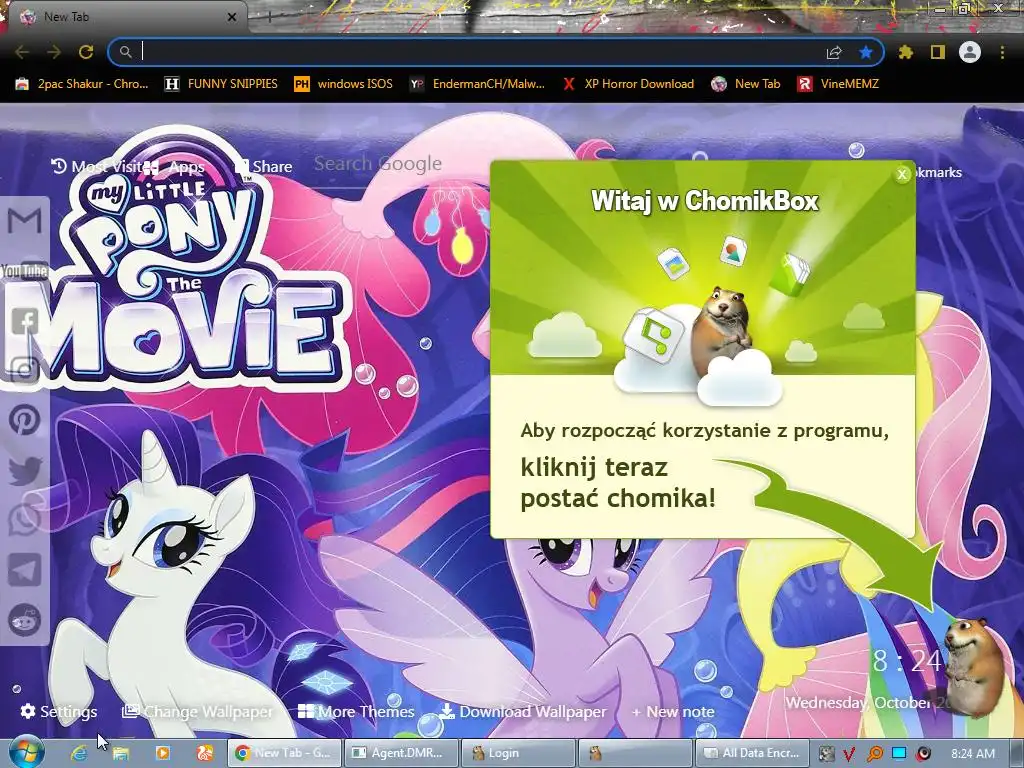Click Change Wallpaper

[198, 711]
